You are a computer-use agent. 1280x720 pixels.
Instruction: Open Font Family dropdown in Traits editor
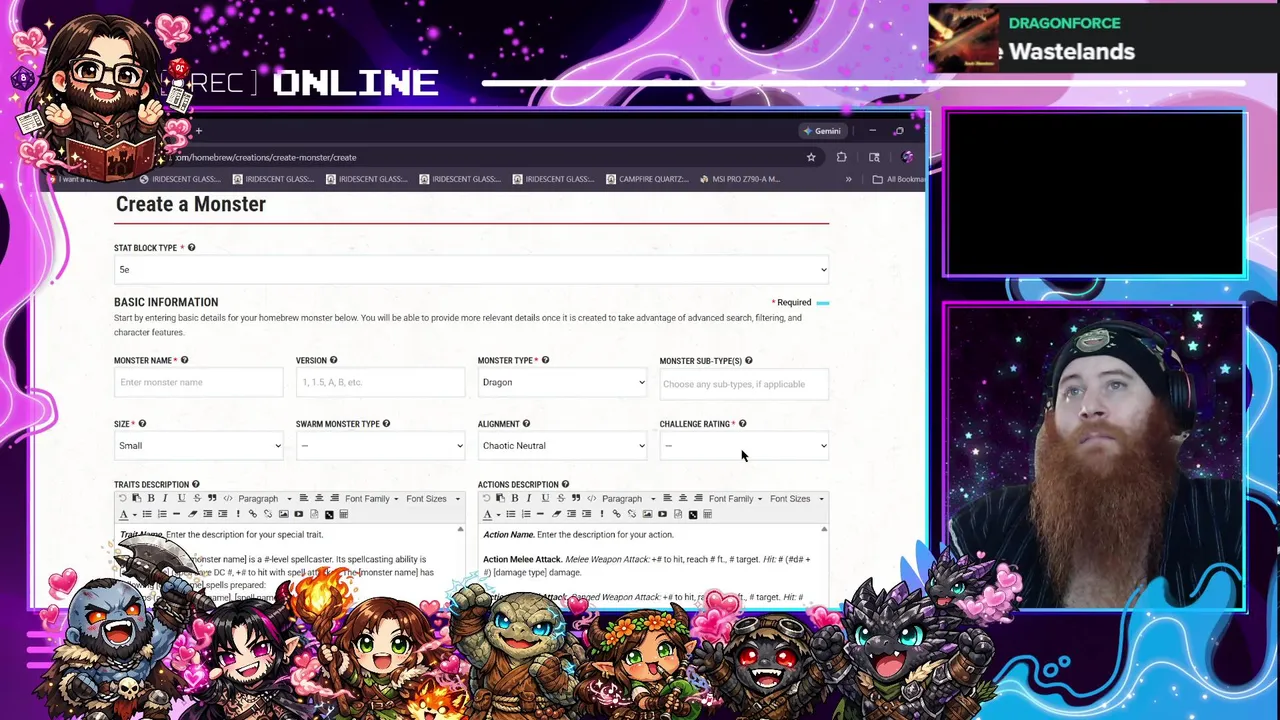coord(371,498)
